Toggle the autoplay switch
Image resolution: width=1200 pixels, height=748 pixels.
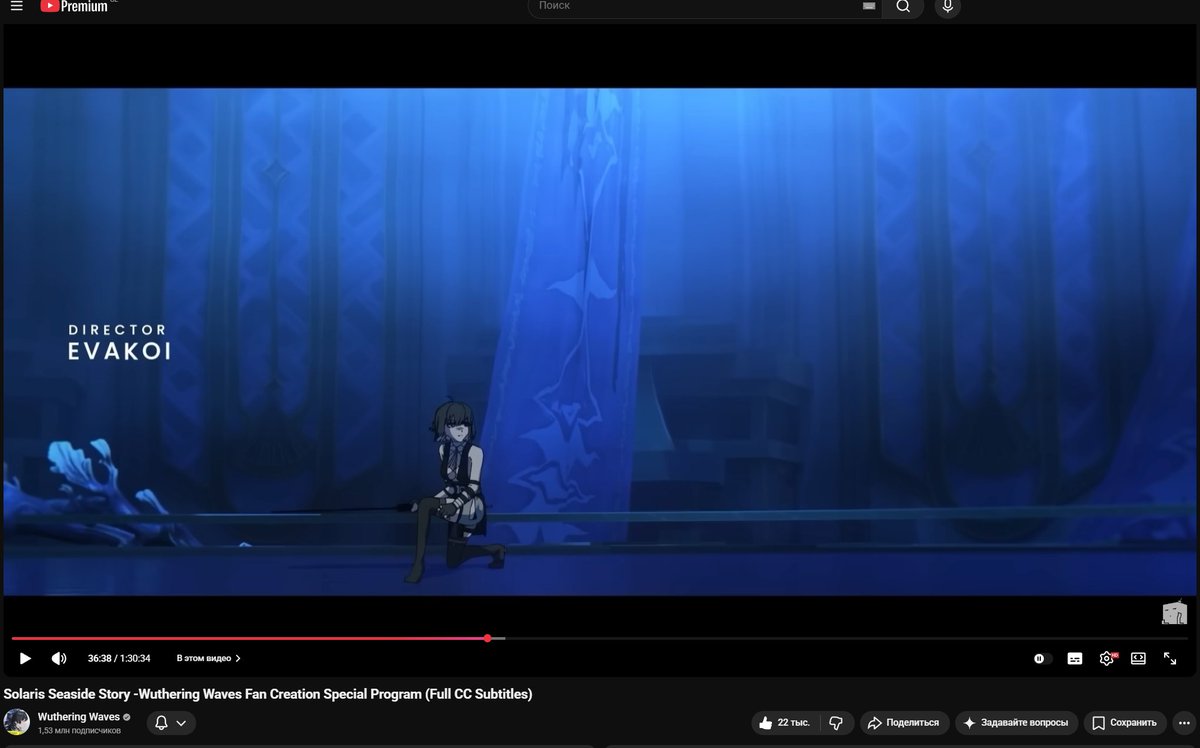tap(1043, 659)
